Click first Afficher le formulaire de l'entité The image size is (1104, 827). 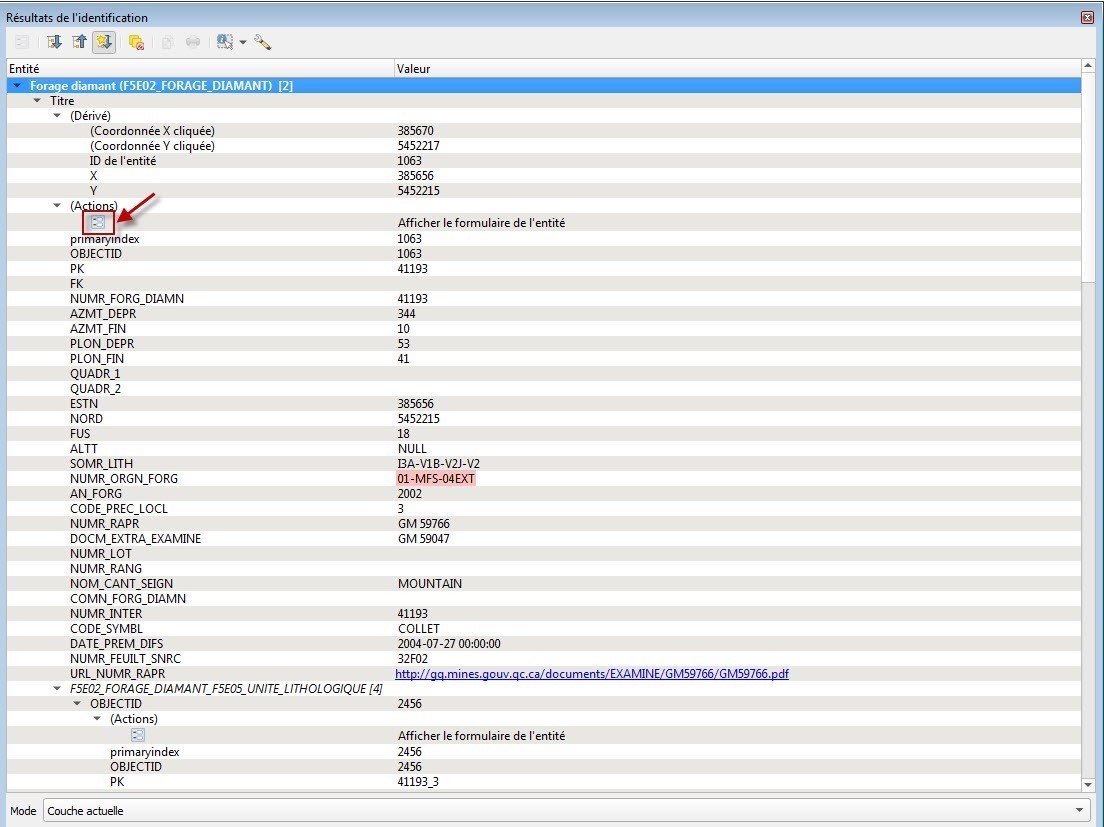[481, 222]
